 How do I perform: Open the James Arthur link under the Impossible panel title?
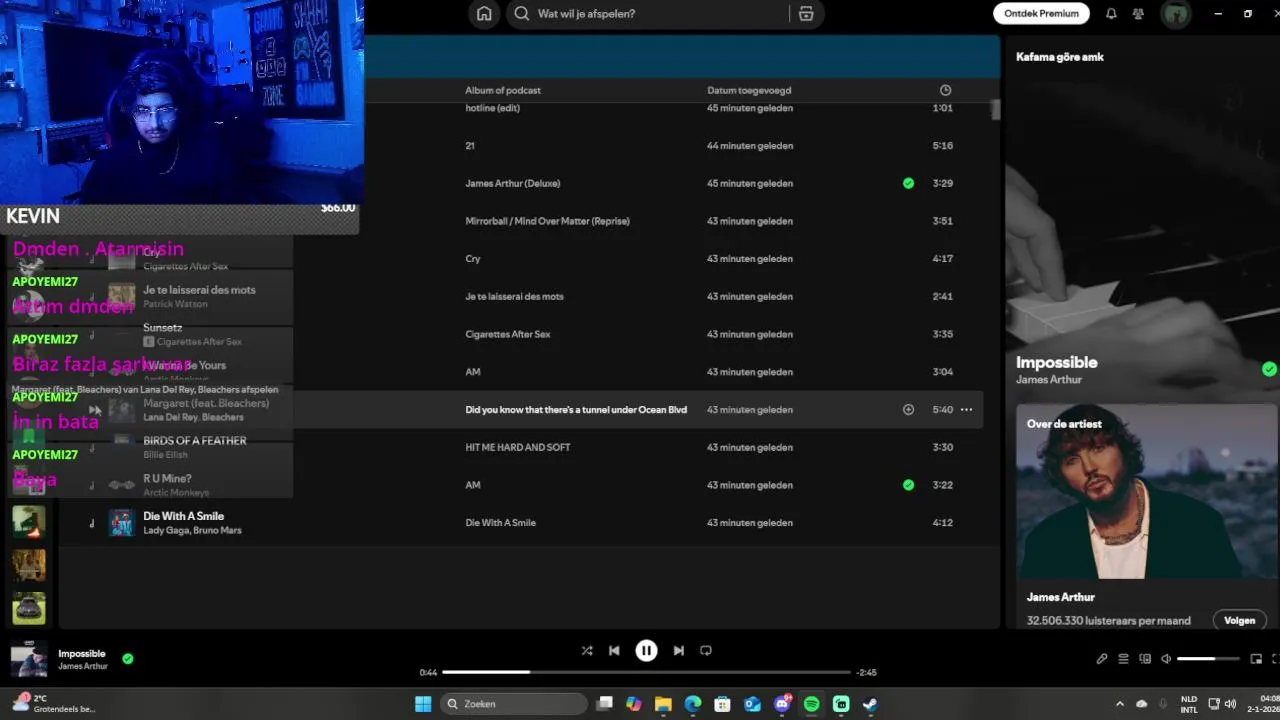(x=1049, y=380)
